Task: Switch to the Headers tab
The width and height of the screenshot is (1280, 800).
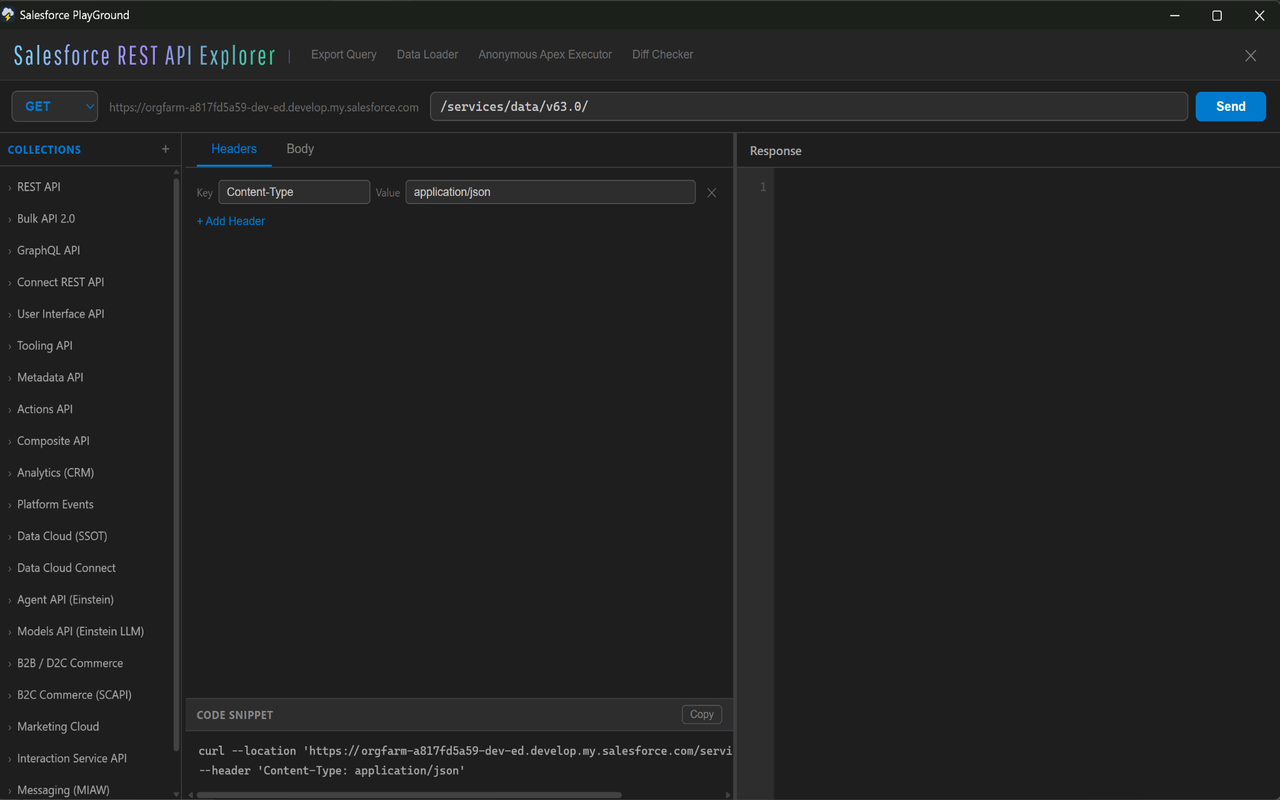Action: (234, 149)
